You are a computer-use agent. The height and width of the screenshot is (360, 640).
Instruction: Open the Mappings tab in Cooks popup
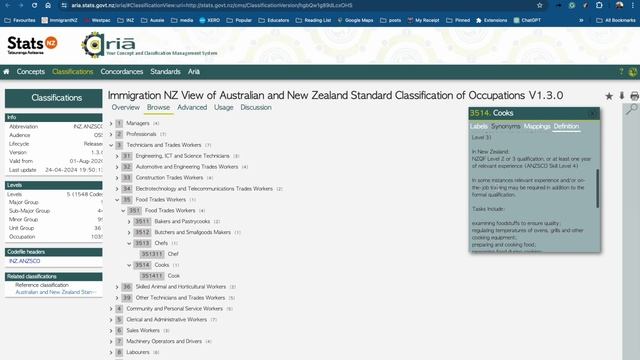[x=537, y=126]
